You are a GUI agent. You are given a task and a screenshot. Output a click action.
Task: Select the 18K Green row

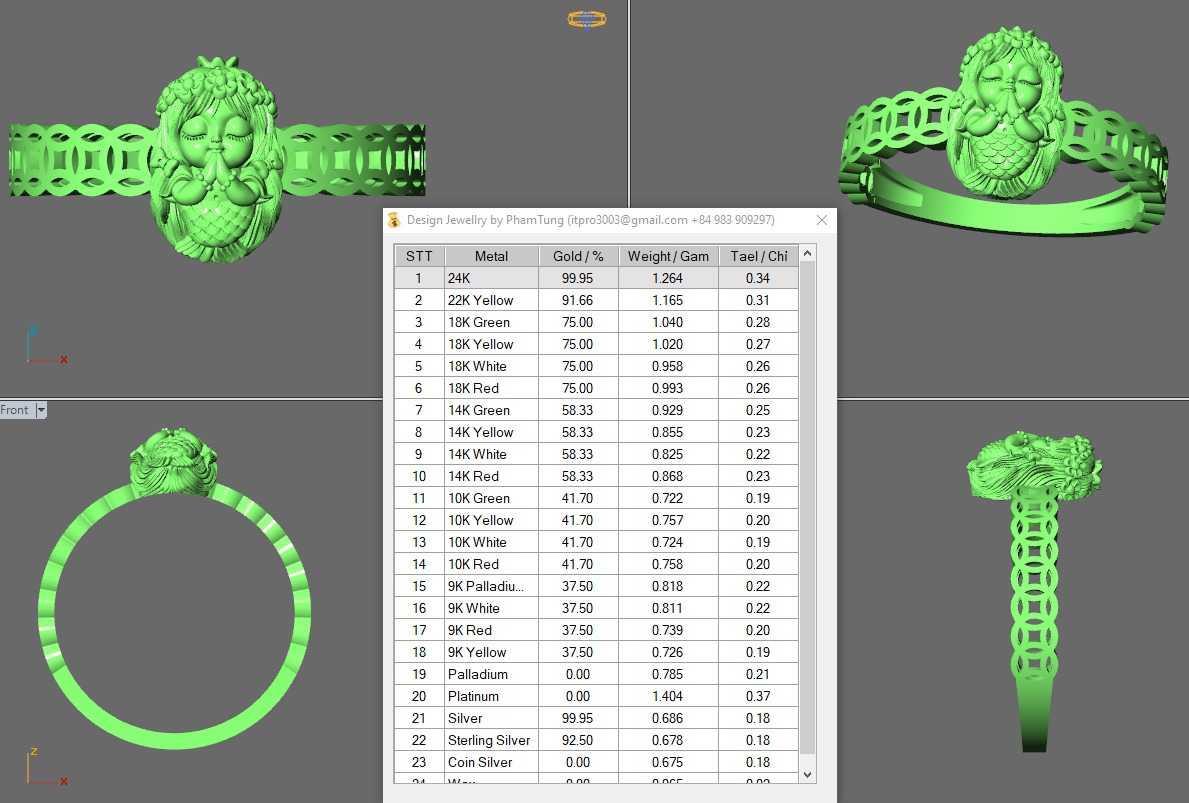point(596,322)
